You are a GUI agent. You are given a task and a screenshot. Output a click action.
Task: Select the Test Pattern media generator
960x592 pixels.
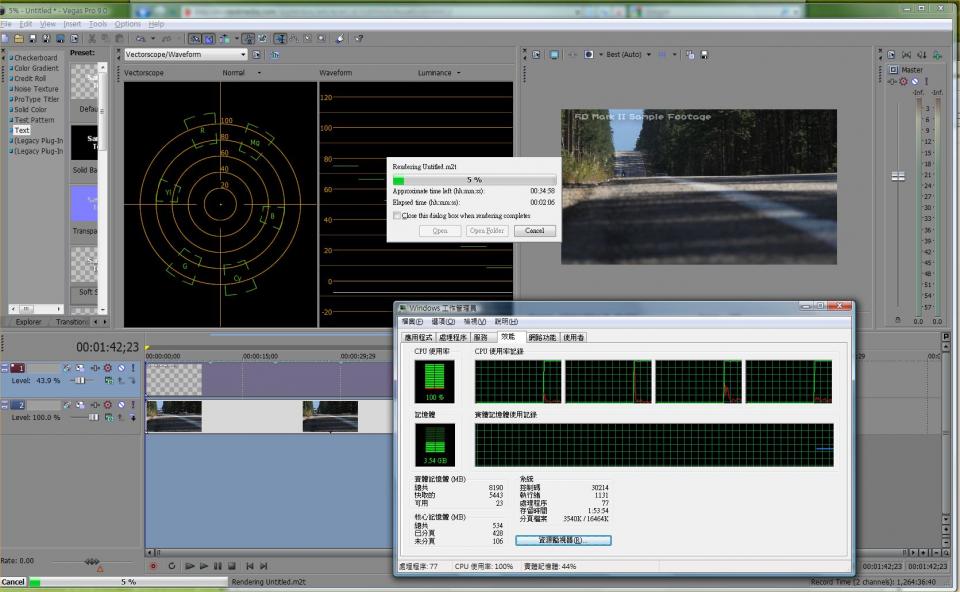(x=34, y=120)
